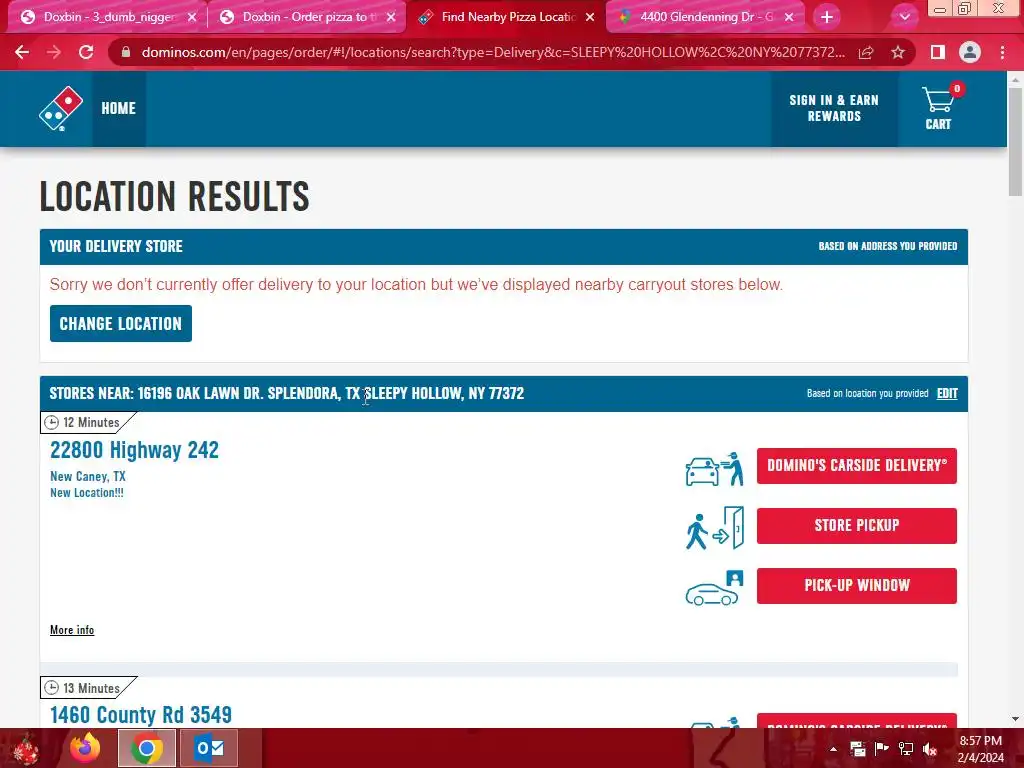This screenshot has height=768, width=1024.
Task: Choose Store Pickup for Highway 242
Action: [x=857, y=526]
